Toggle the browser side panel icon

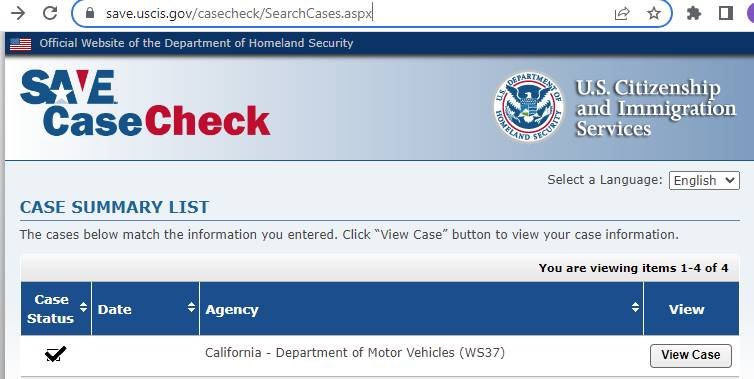pyautogui.click(x=726, y=13)
